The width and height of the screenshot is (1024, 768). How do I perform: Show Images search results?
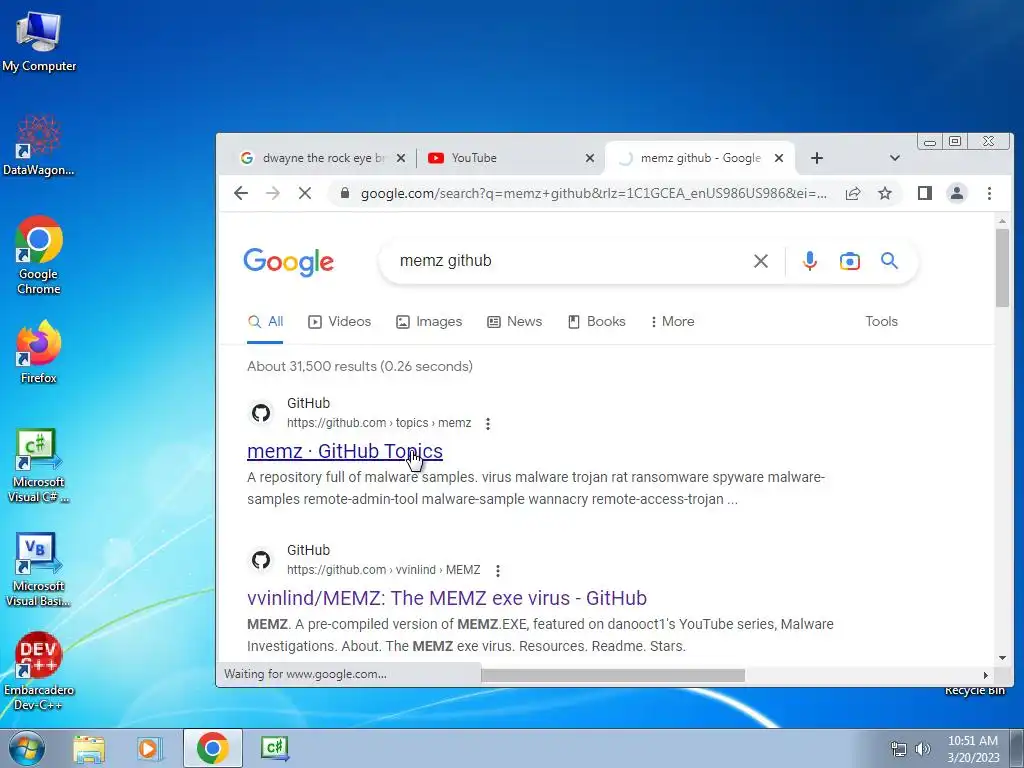429,321
